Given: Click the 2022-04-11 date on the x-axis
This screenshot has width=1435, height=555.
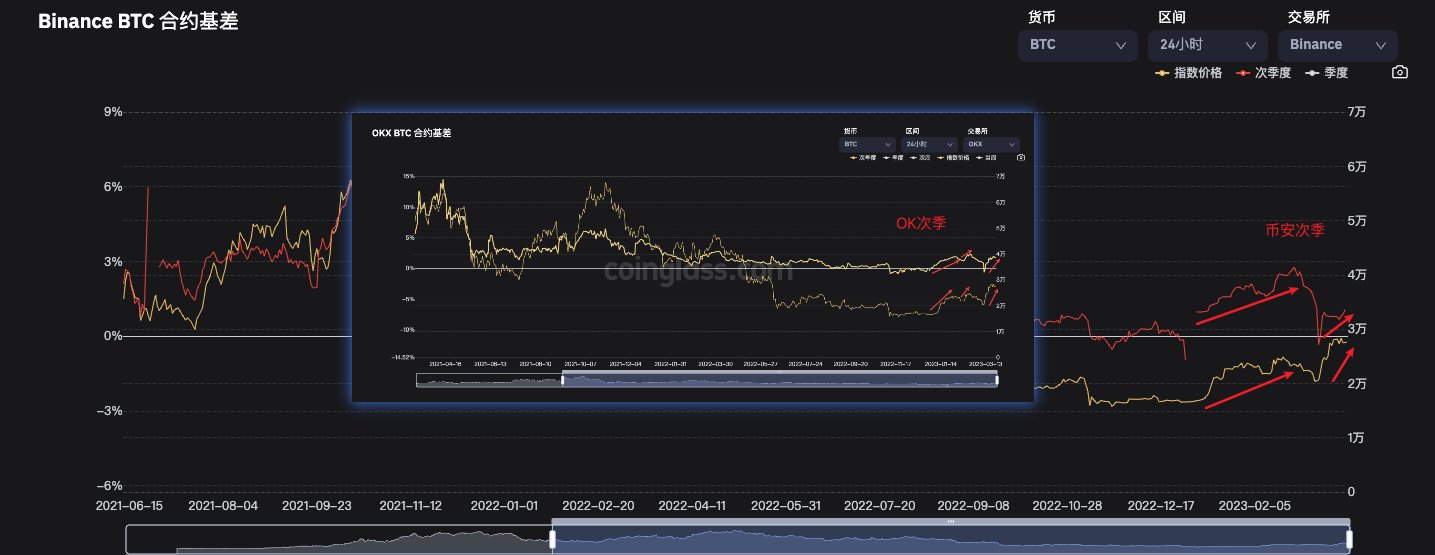Looking at the screenshot, I should click(x=693, y=506).
